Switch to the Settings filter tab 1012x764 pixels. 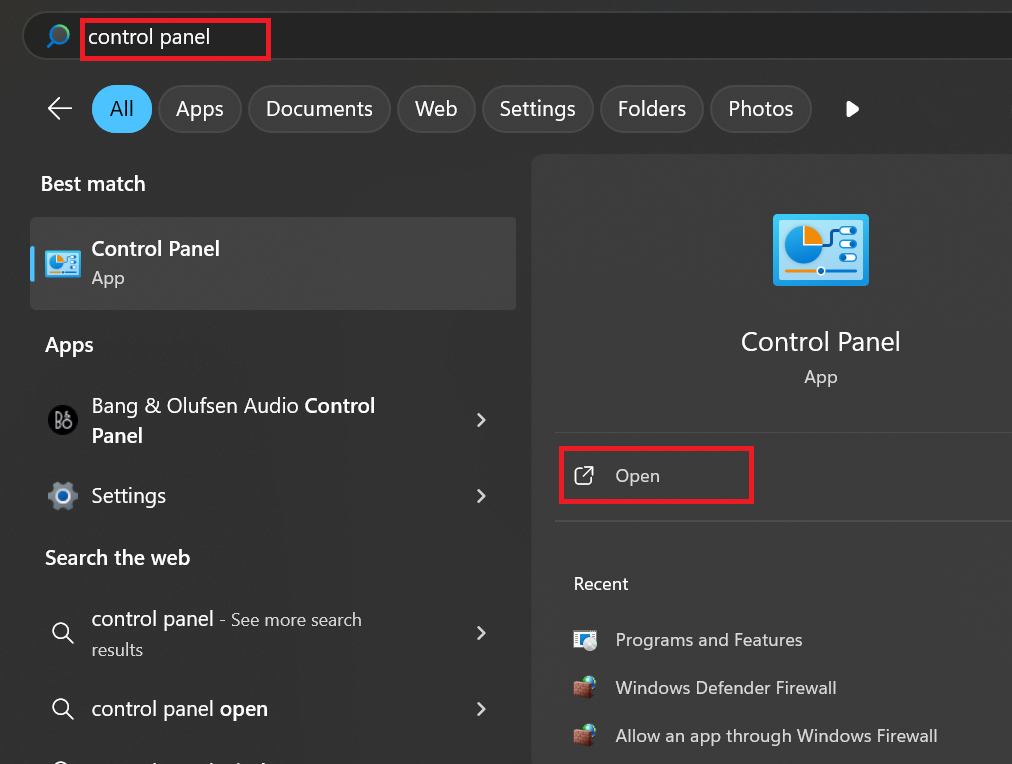537,108
